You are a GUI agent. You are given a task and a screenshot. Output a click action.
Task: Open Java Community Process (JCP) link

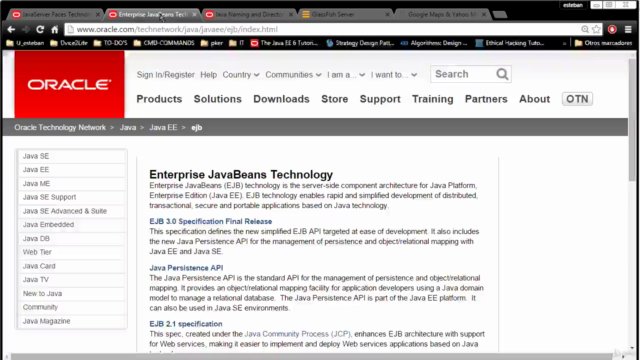point(297,334)
